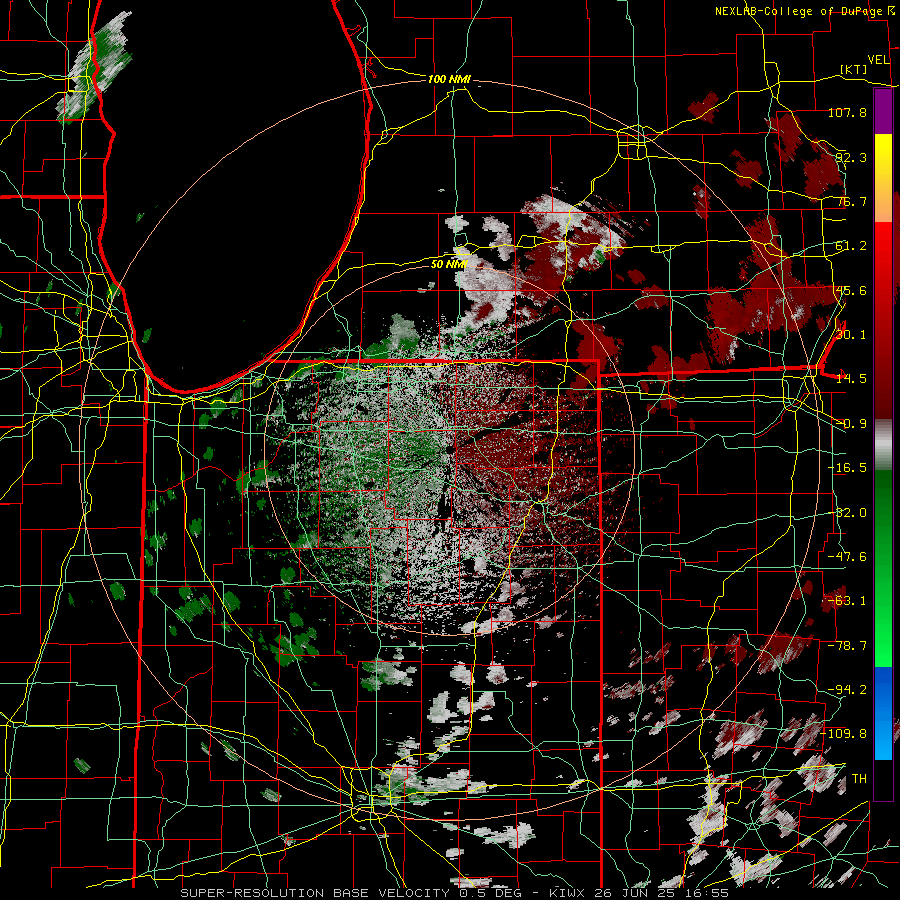Select the 61.2 velocity scale value
The image size is (900, 900).
(851, 246)
